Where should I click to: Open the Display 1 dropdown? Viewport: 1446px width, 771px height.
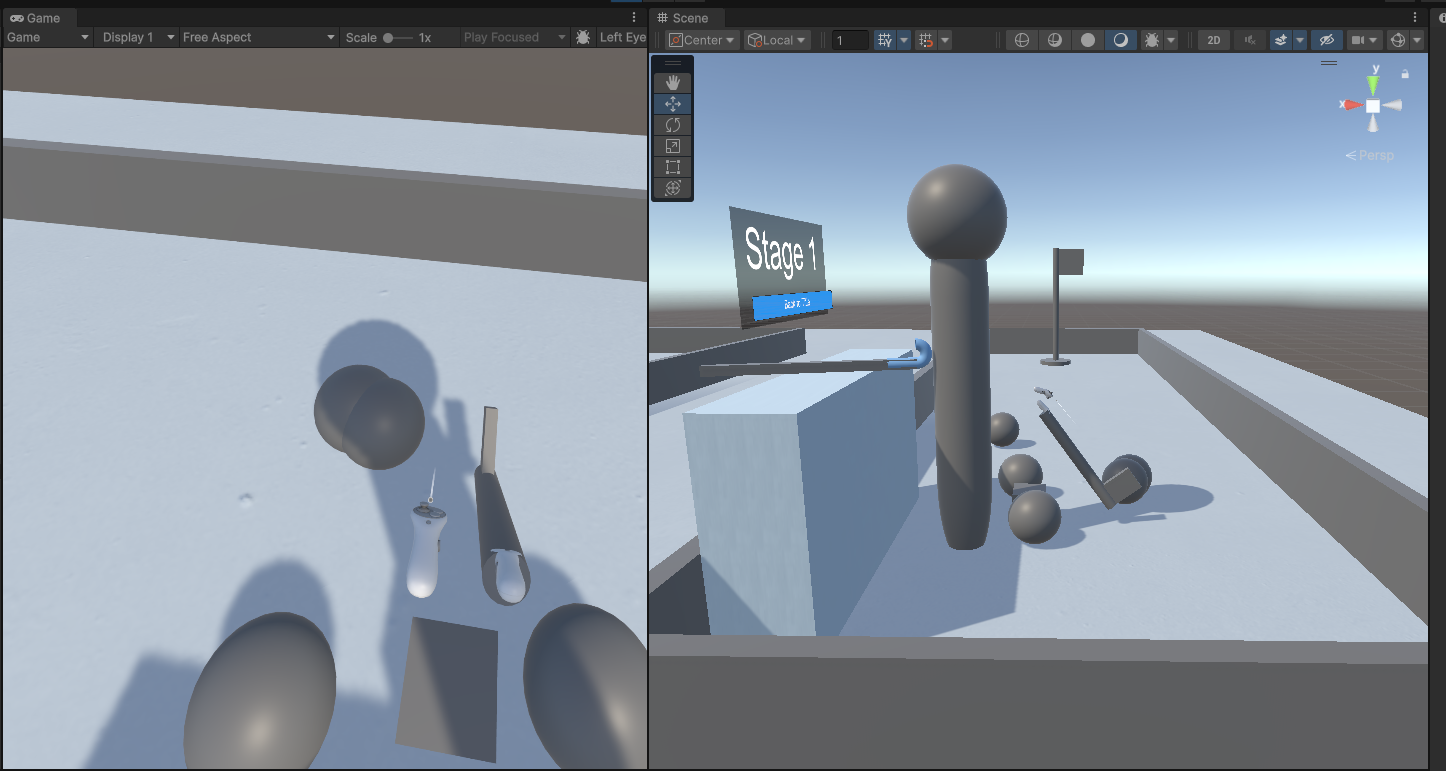(x=136, y=37)
